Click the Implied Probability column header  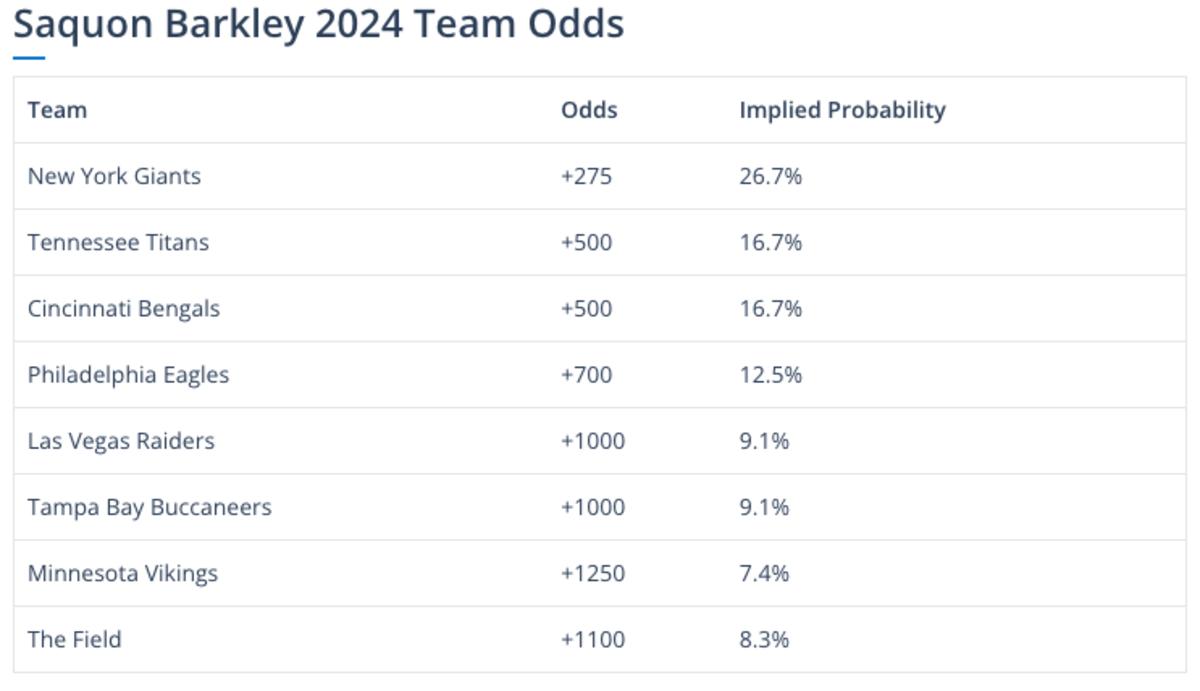[842, 110]
